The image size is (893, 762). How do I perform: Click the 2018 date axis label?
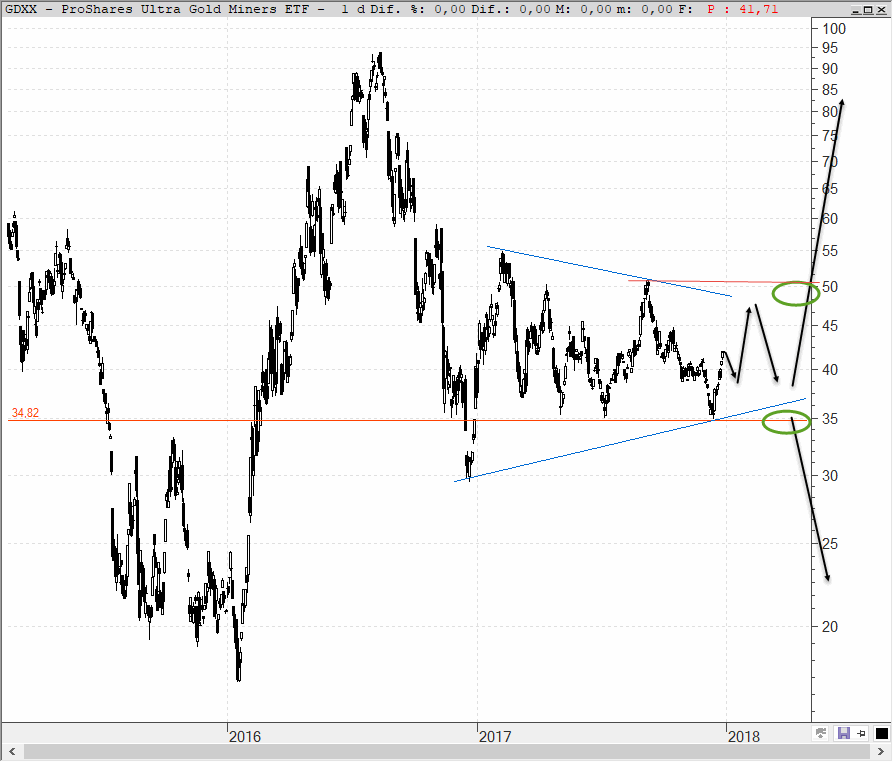744,736
